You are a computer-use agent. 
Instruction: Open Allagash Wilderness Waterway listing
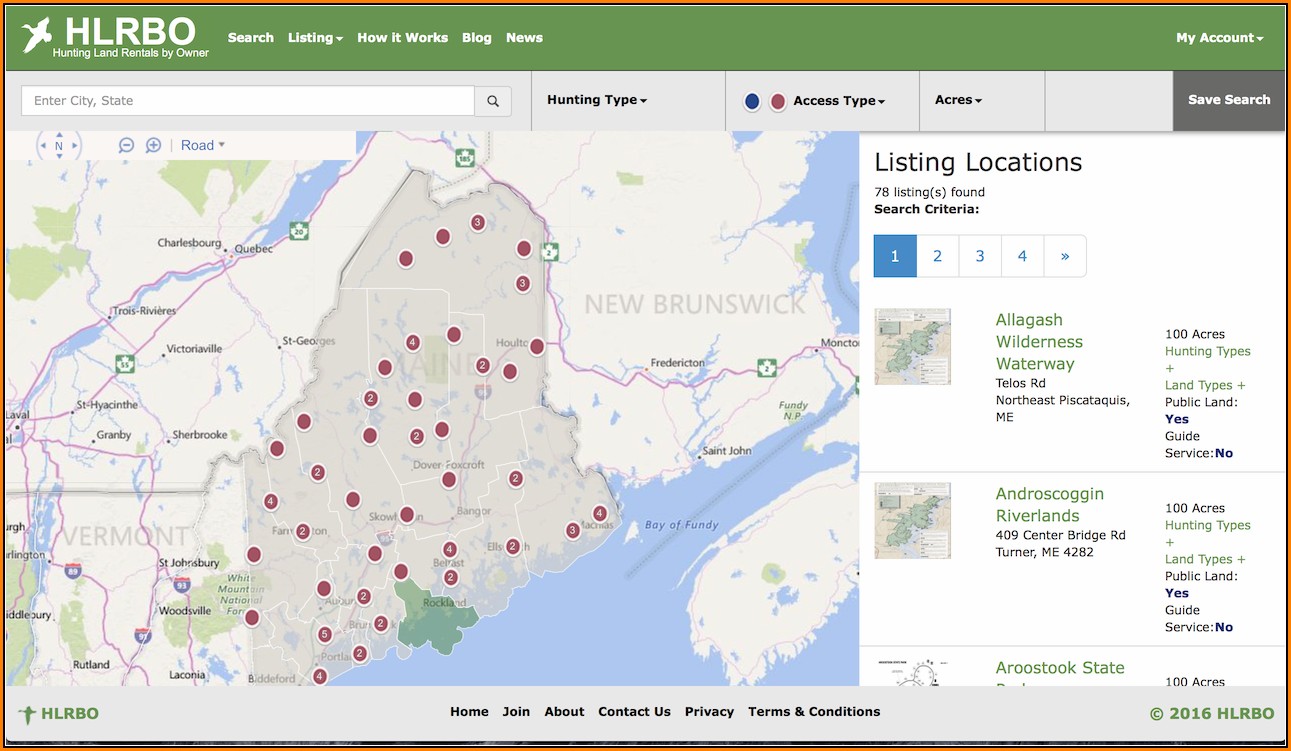click(1039, 342)
